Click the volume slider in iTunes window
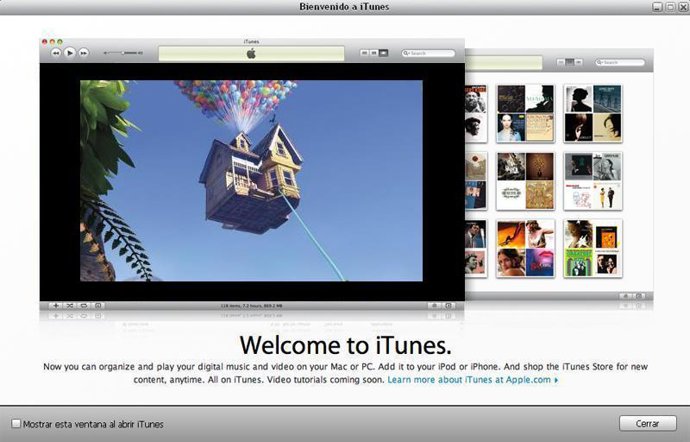The image size is (690, 442). [x=123, y=53]
